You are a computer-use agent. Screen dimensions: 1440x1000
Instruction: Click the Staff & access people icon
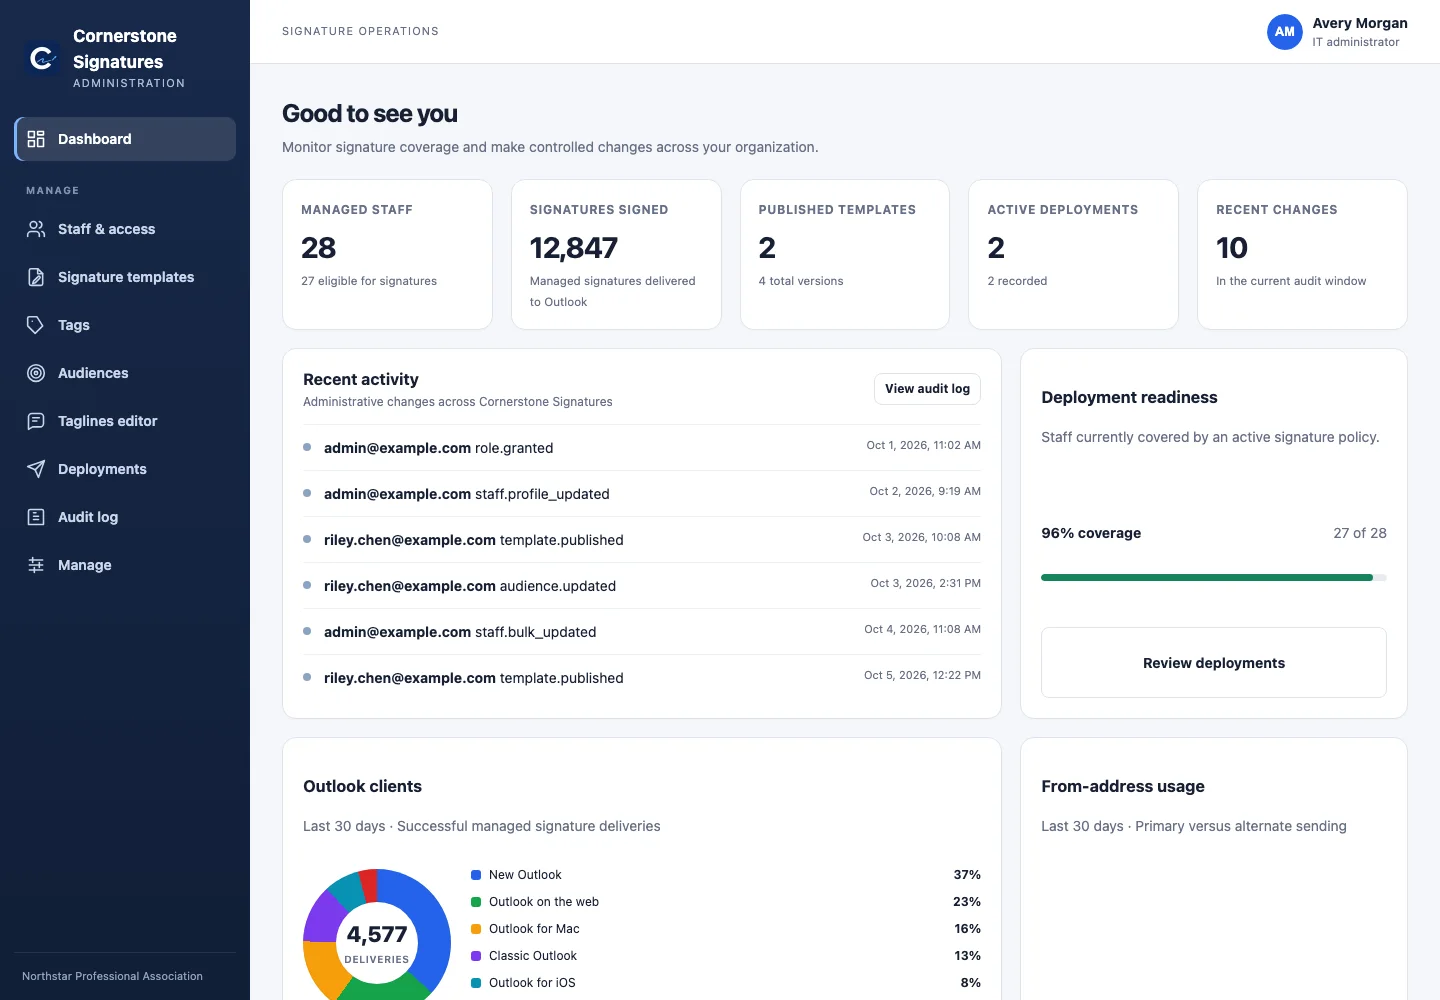36,229
